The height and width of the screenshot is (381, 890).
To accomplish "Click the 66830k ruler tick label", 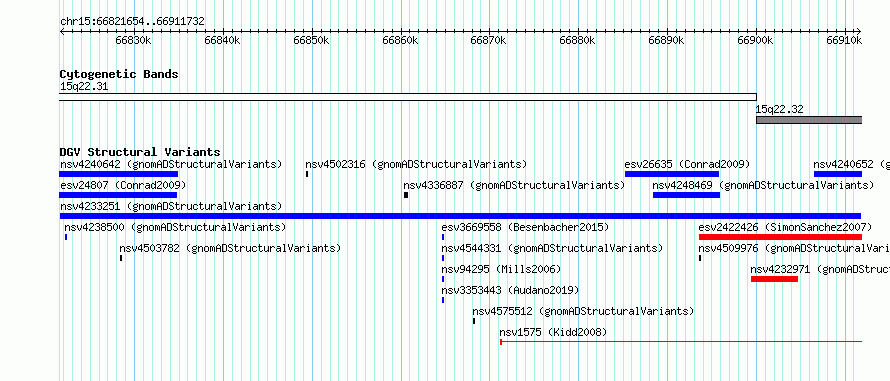I will 133,40.
